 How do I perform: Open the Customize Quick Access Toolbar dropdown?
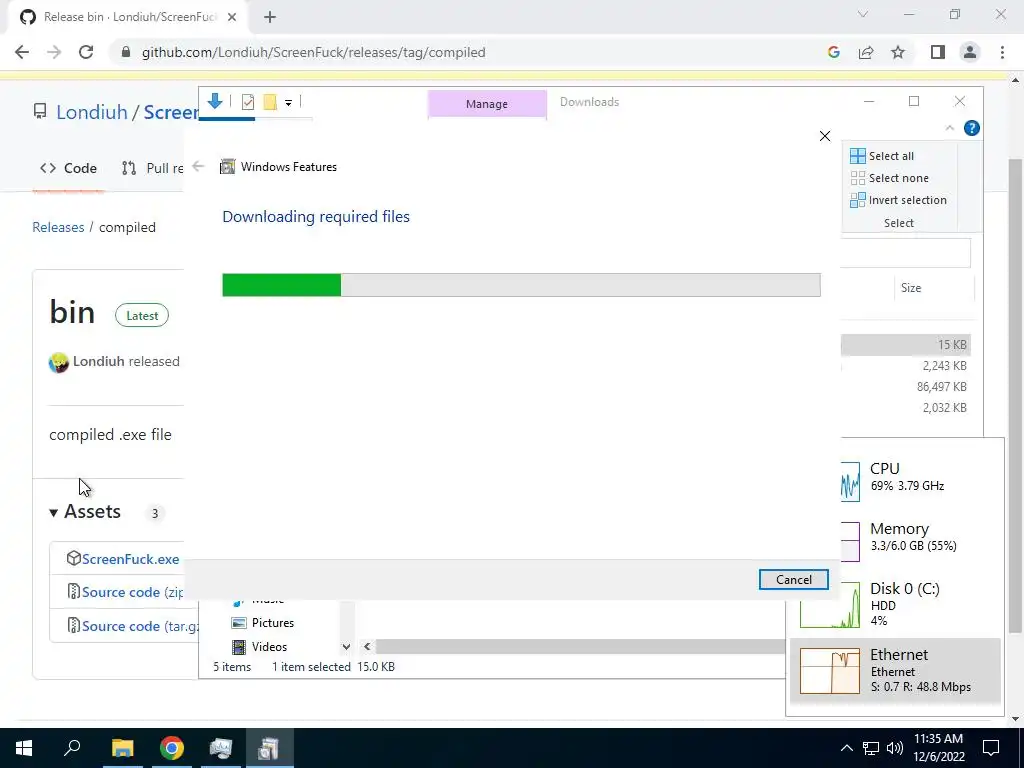pos(288,103)
